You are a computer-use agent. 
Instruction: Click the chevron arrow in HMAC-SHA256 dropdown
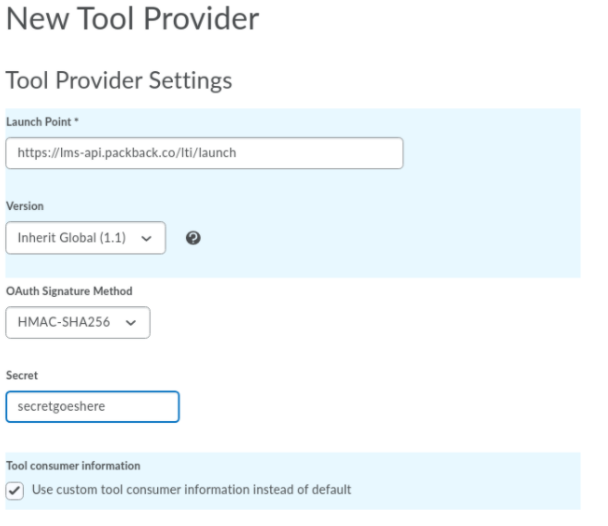(131, 322)
